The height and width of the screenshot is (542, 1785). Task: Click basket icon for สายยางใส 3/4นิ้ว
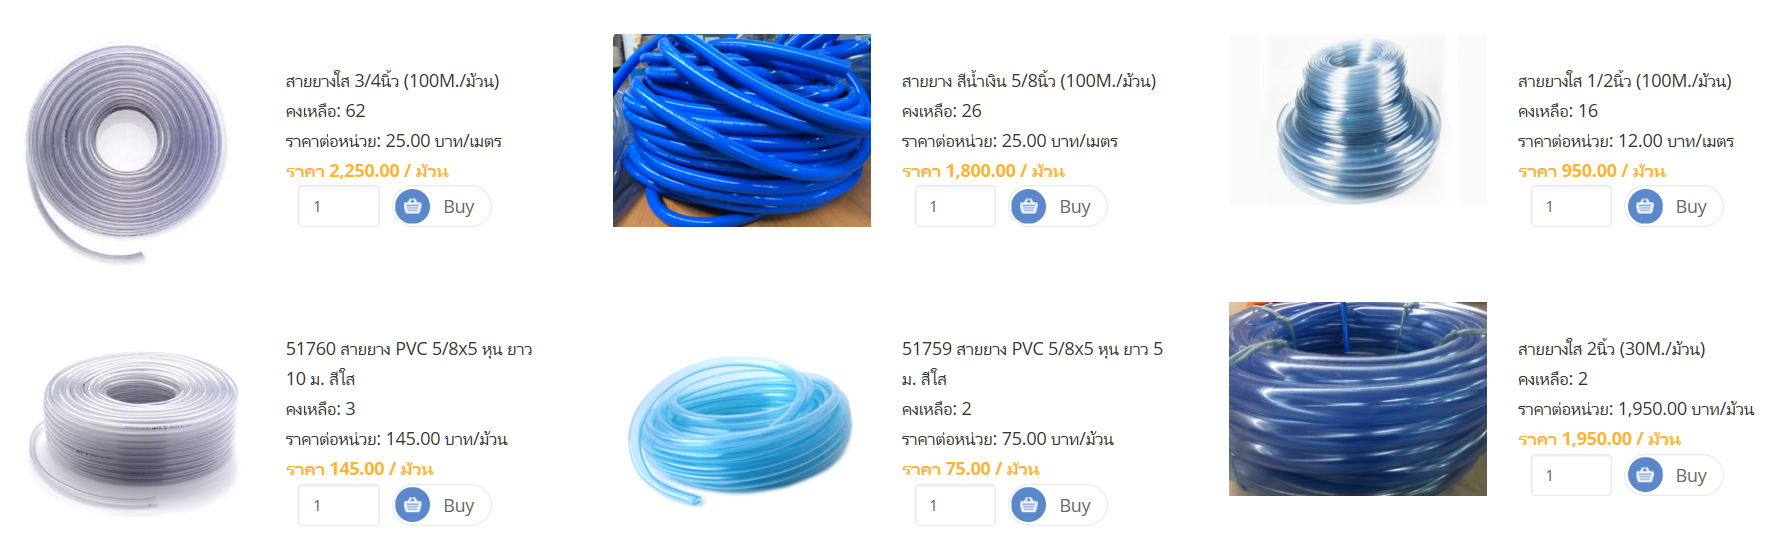point(413,207)
